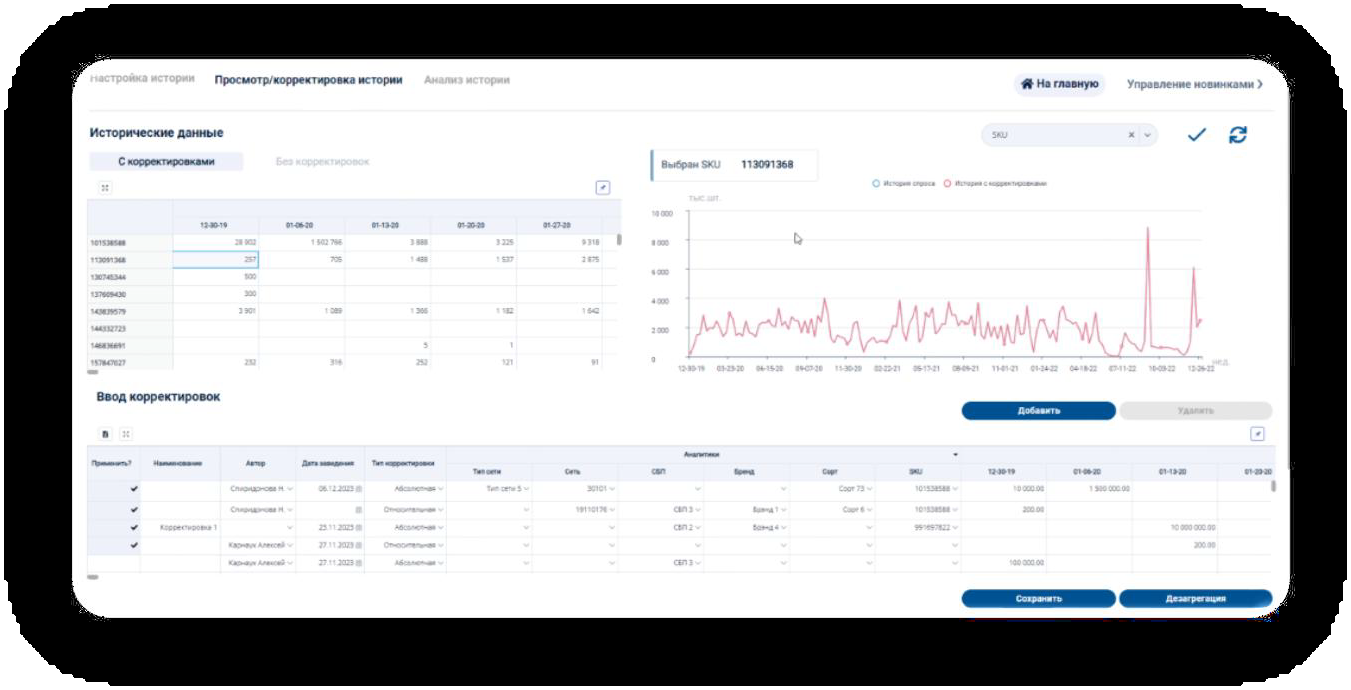Toggle История с корректировками legend series
Viewport: 1351px width, 690px height.
coord(995,184)
